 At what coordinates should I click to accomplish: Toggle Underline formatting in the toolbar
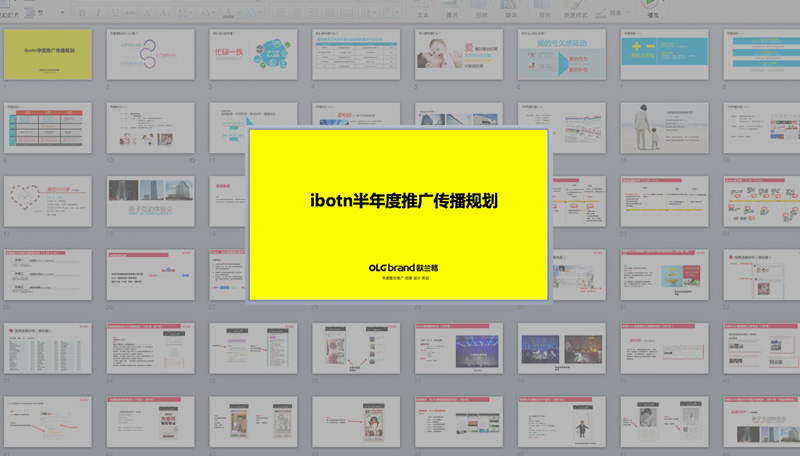pyautogui.click(x=115, y=13)
